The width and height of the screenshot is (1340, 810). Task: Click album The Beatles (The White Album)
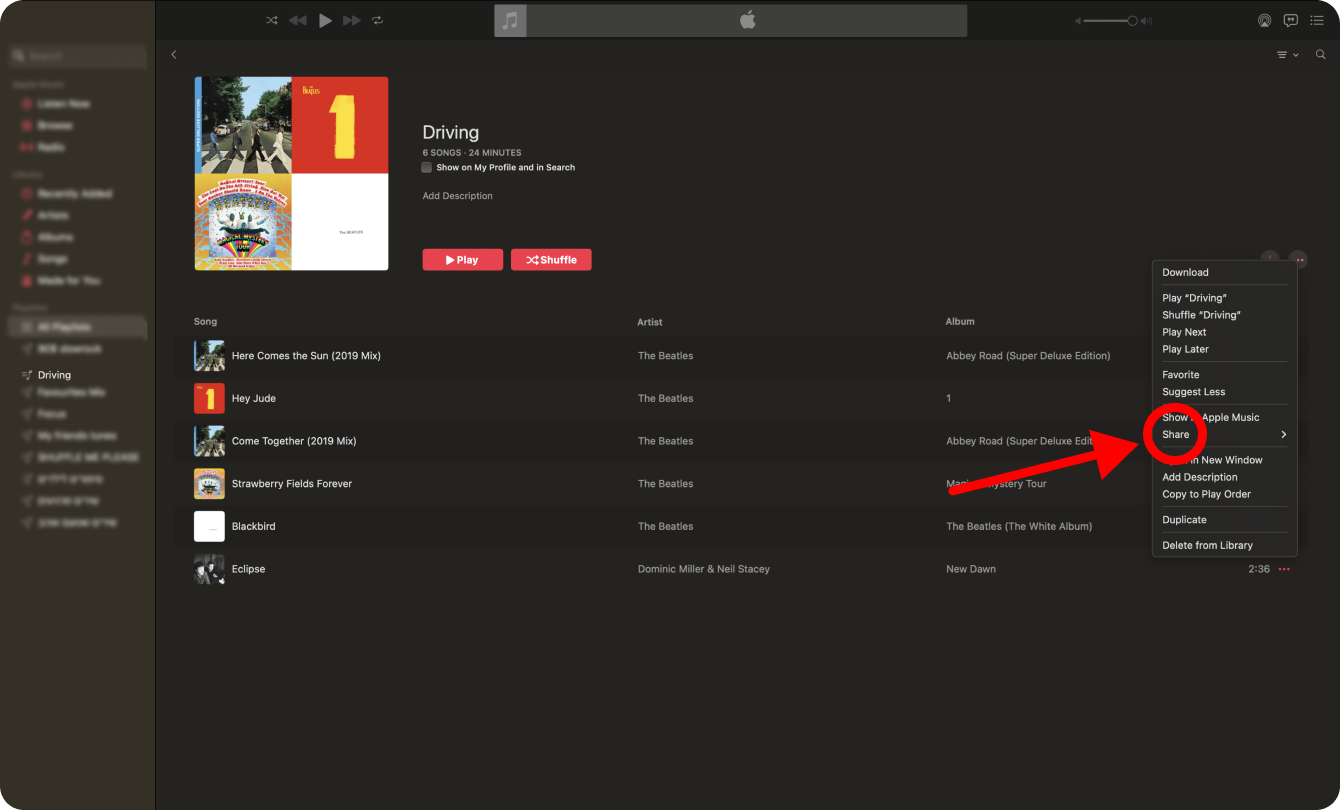click(1019, 526)
